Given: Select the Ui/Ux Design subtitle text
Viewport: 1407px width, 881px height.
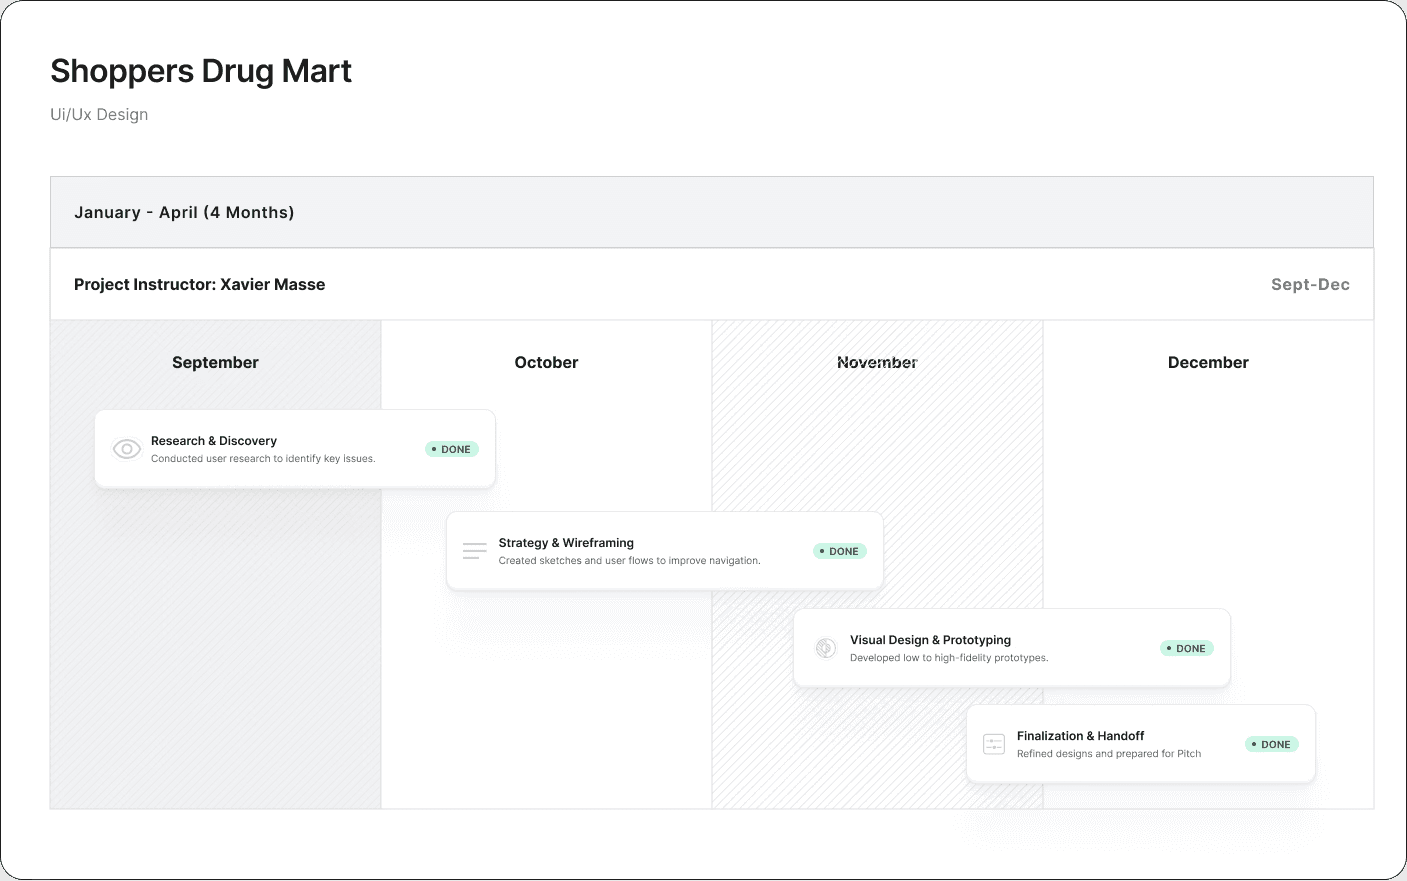Looking at the screenshot, I should pyautogui.click(x=99, y=114).
